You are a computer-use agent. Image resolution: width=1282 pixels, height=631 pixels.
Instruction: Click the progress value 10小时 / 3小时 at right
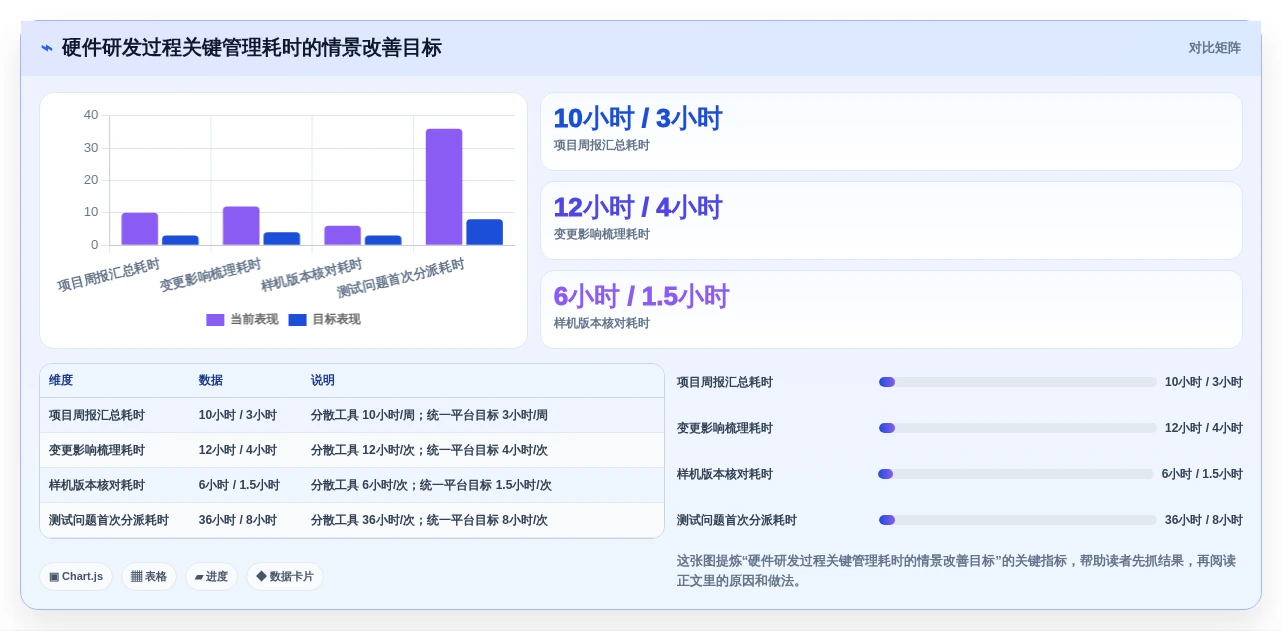(x=1204, y=382)
